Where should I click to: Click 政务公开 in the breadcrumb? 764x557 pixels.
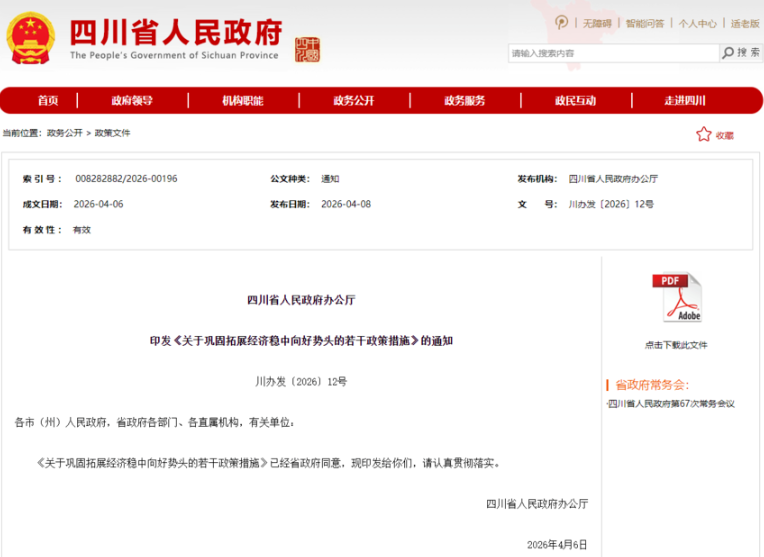[64, 133]
